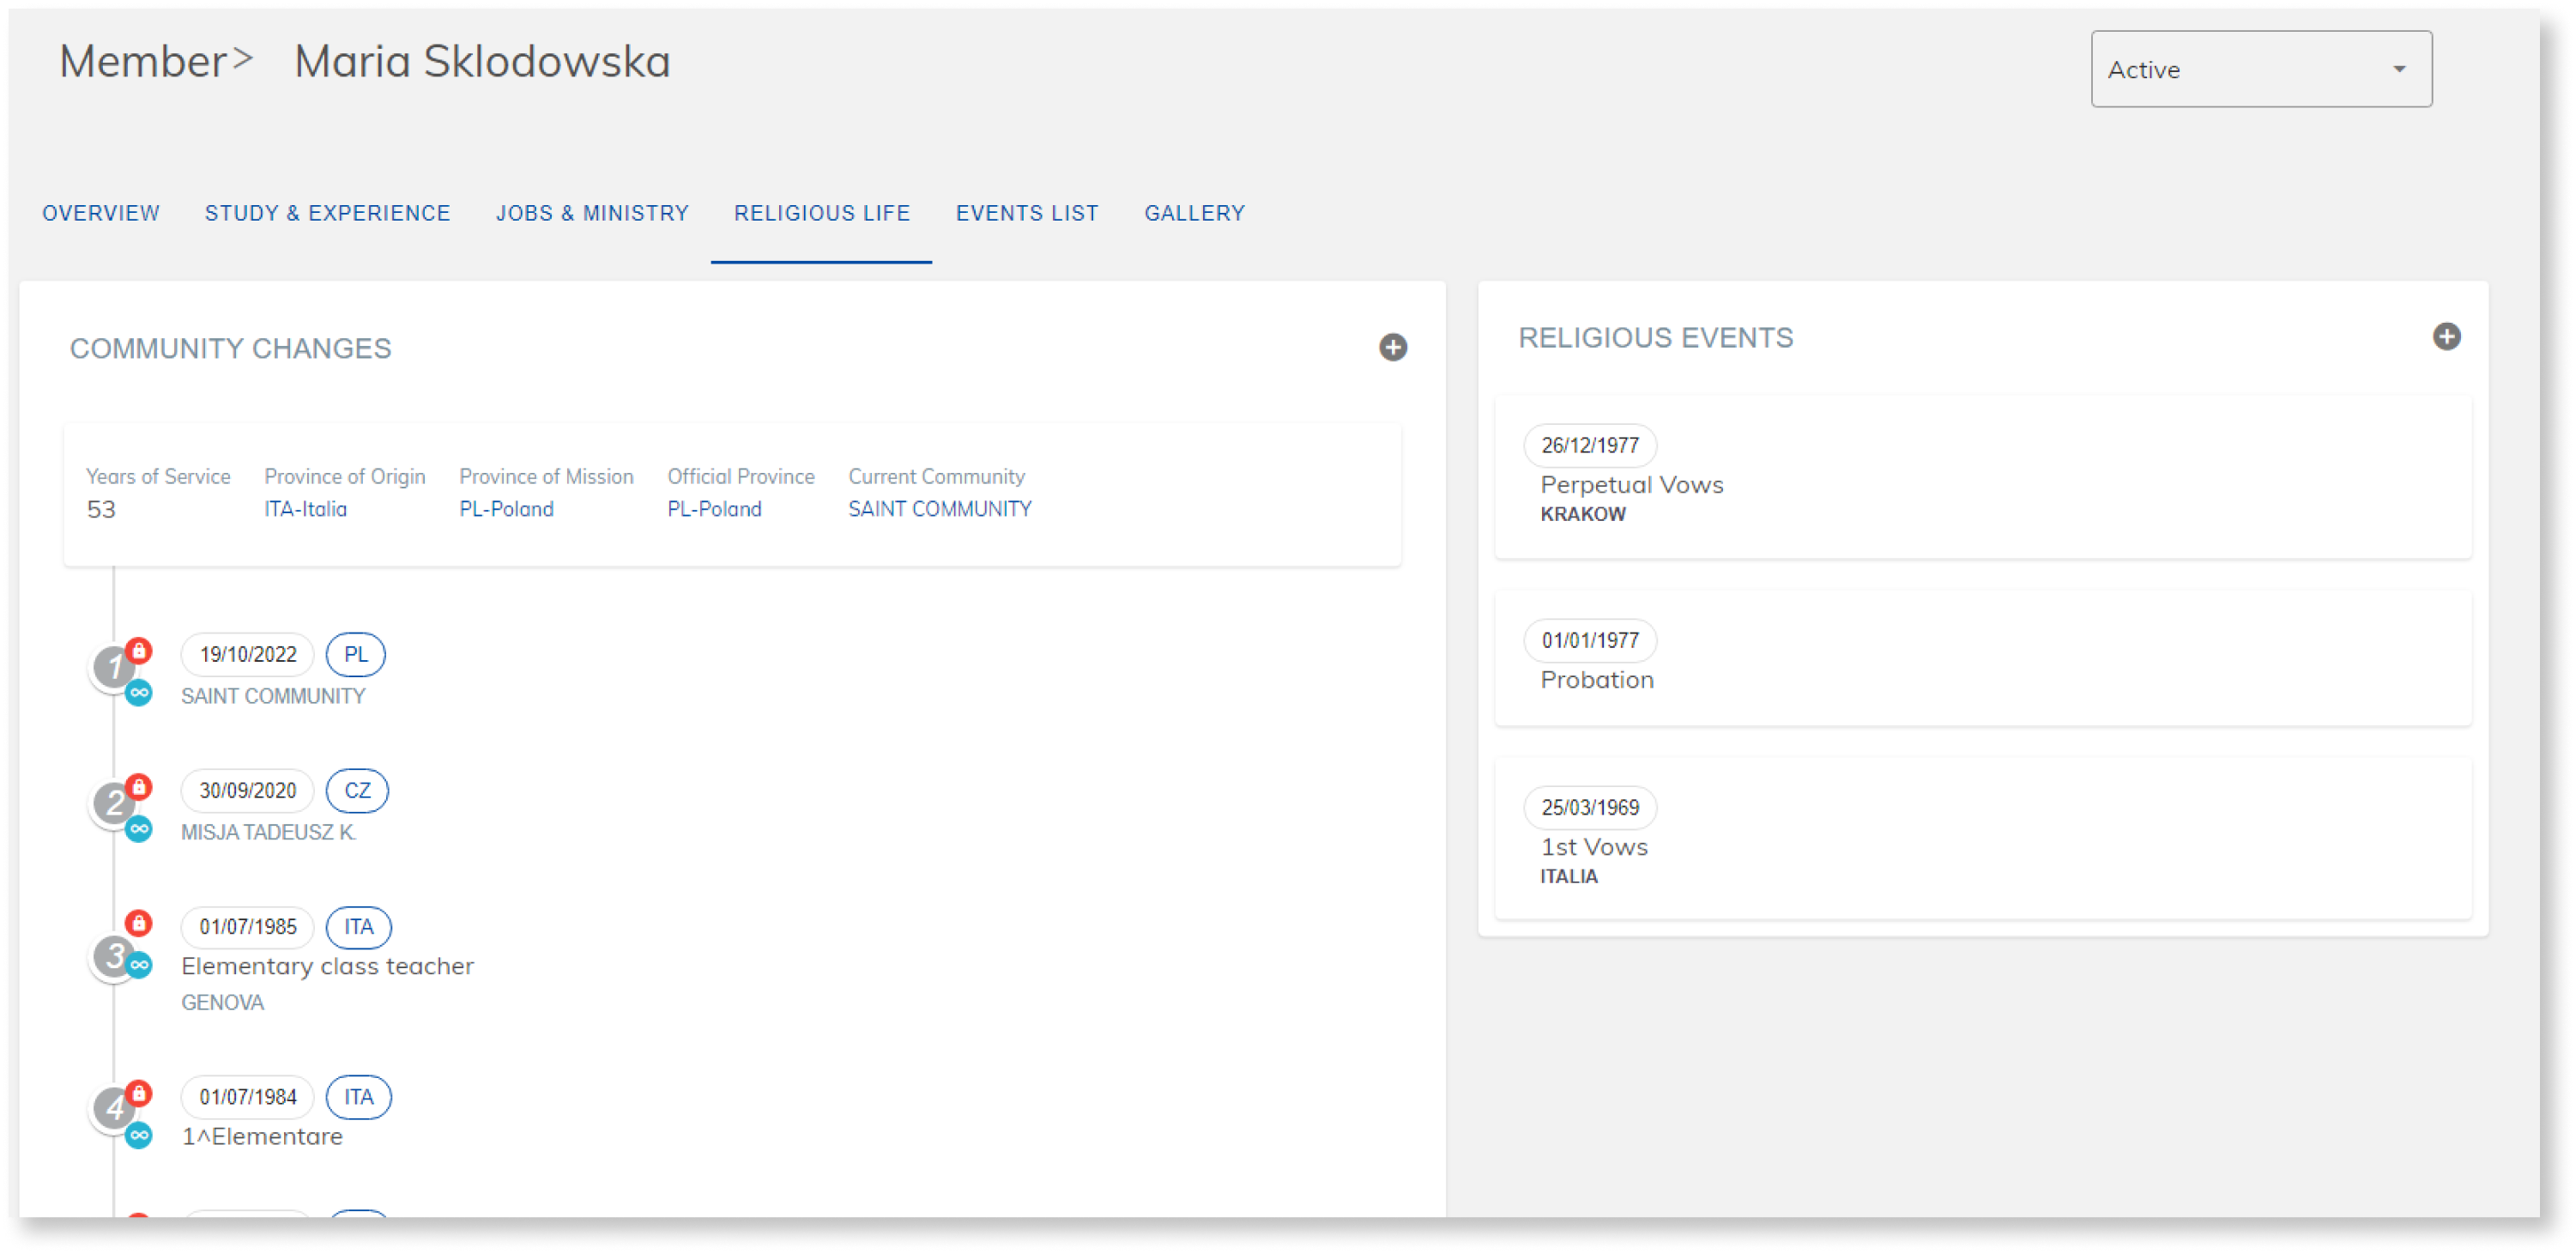Add a new community change via the plus icon
The image size is (2576, 1254).
(x=1394, y=347)
